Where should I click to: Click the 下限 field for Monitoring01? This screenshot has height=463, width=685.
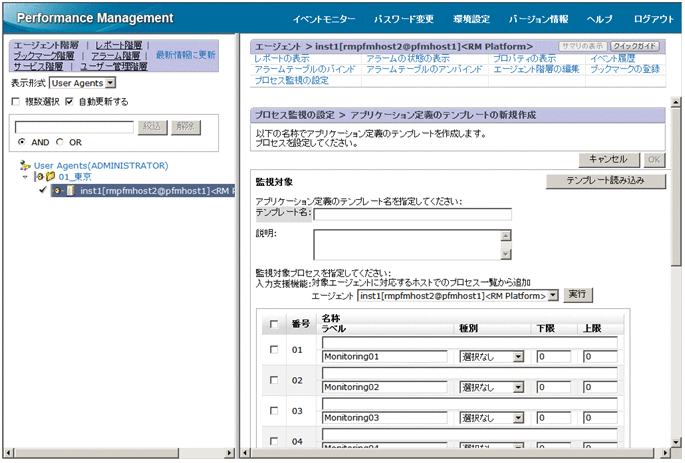pos(554,357)
